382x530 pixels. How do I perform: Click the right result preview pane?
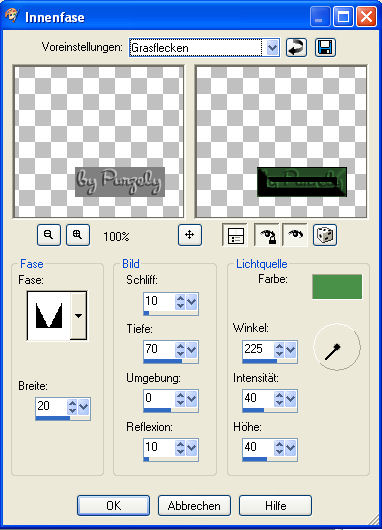[x=281, y=142]
